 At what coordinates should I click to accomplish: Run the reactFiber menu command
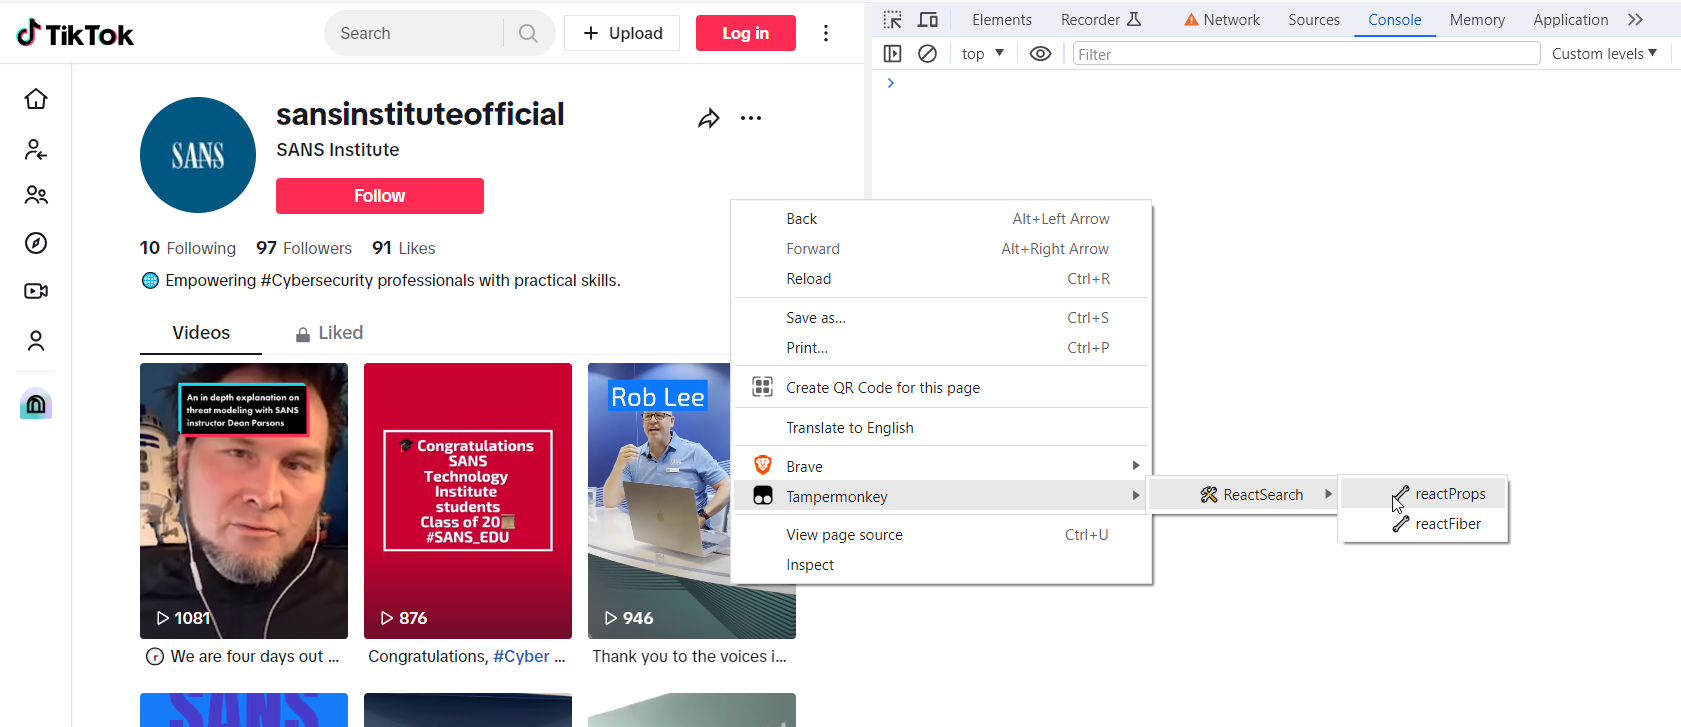(x=1423, y=524)
